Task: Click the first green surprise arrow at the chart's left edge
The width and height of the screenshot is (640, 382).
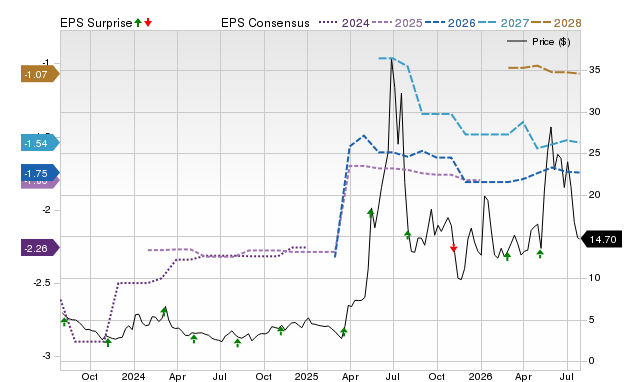Action: tap(64, 322)
